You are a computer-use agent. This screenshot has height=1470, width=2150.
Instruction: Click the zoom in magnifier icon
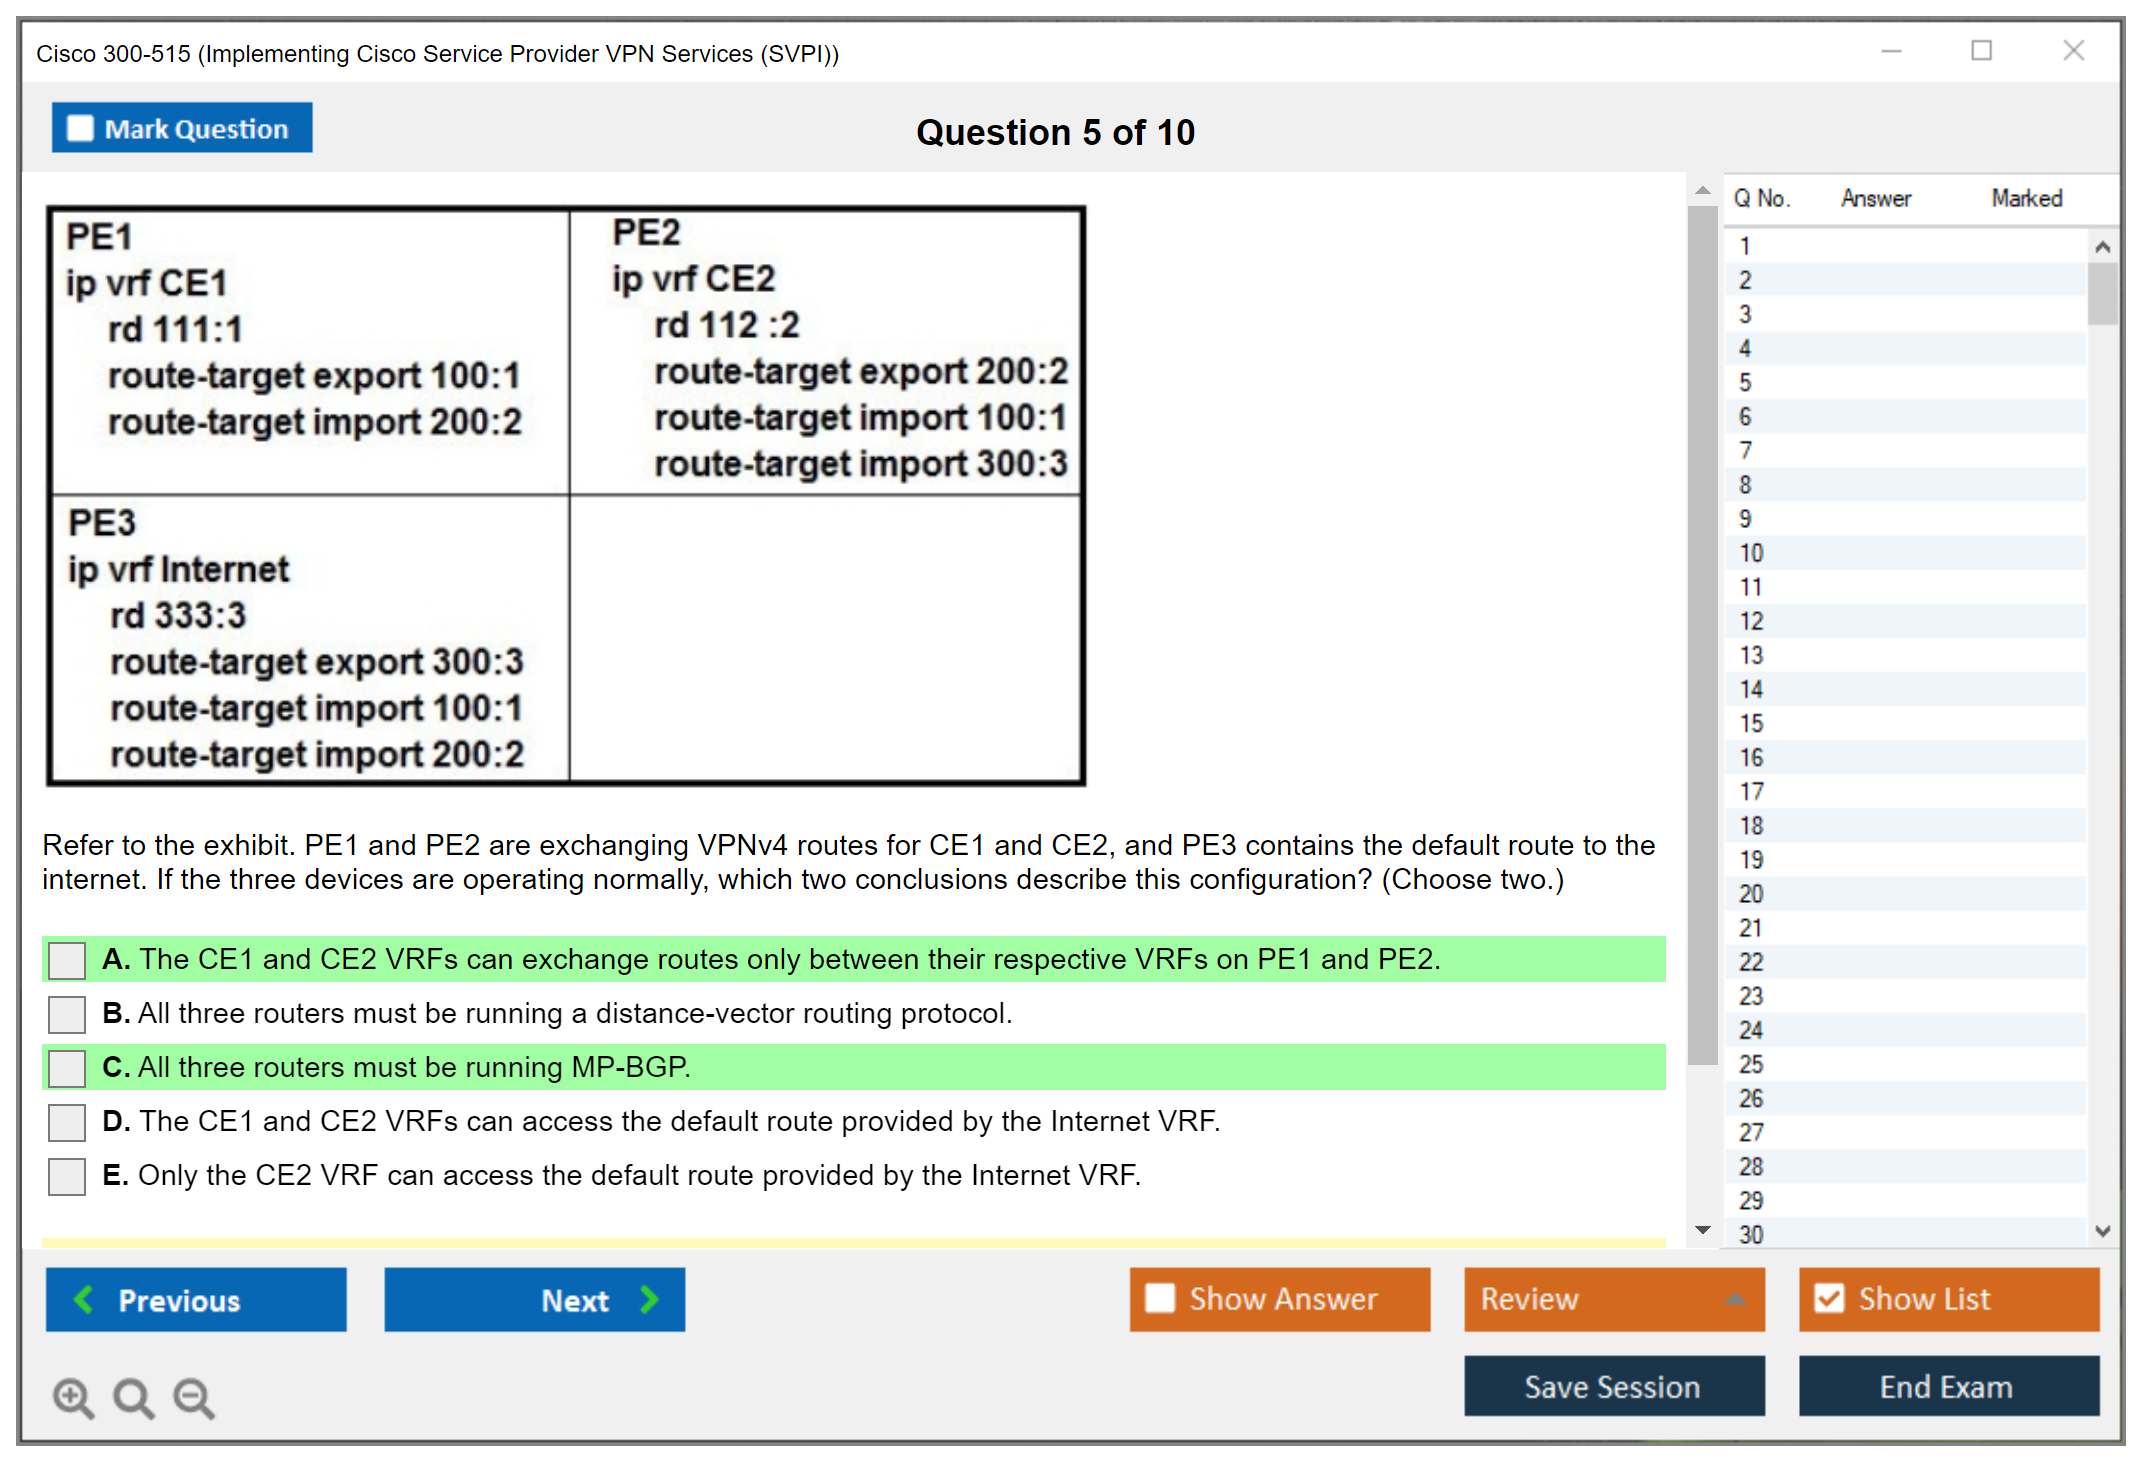[73, 1397]
